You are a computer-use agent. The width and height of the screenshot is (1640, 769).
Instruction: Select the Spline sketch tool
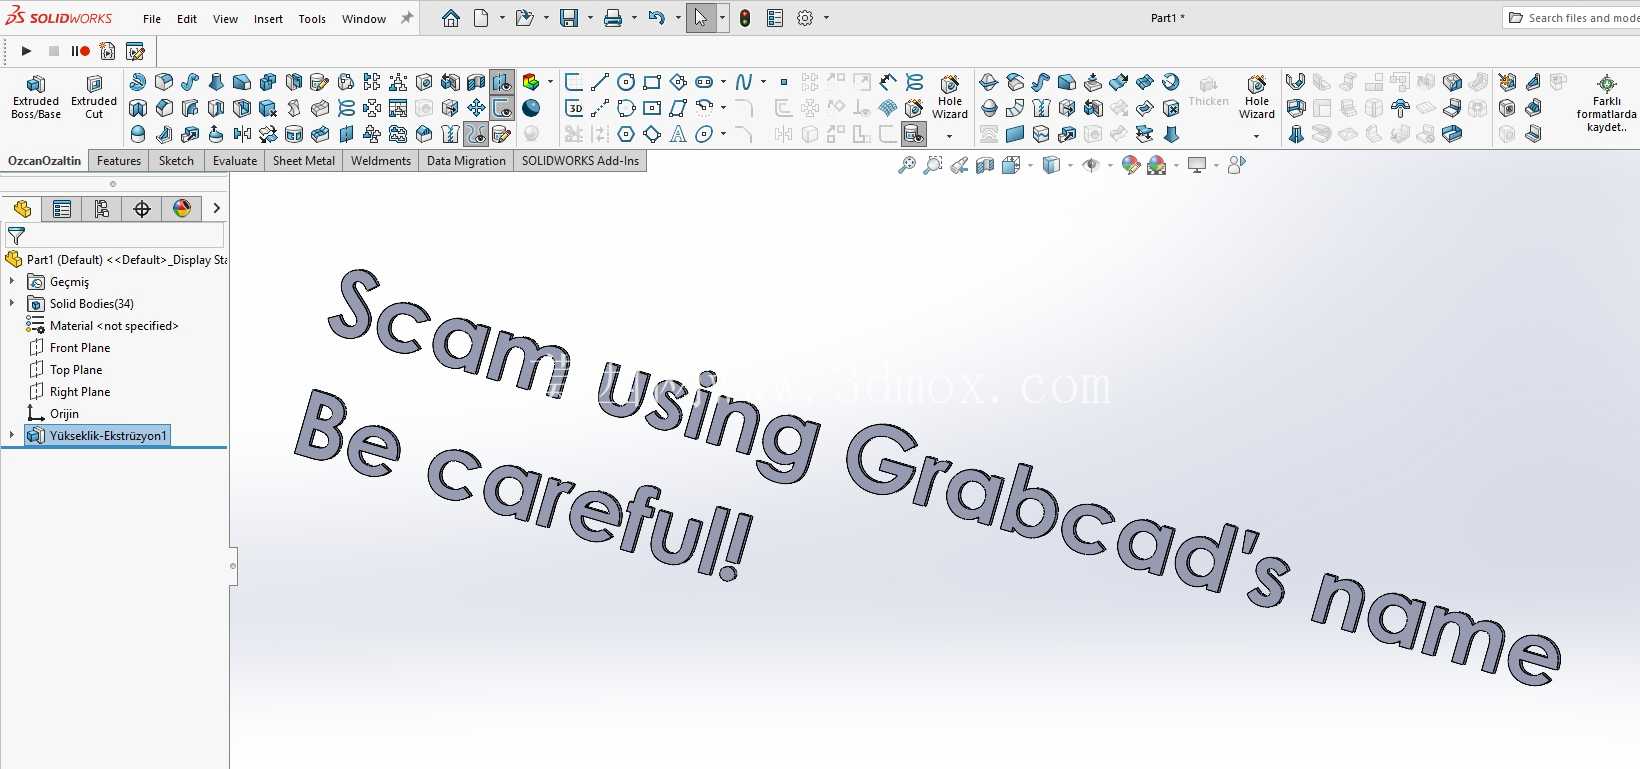point(744,82)
